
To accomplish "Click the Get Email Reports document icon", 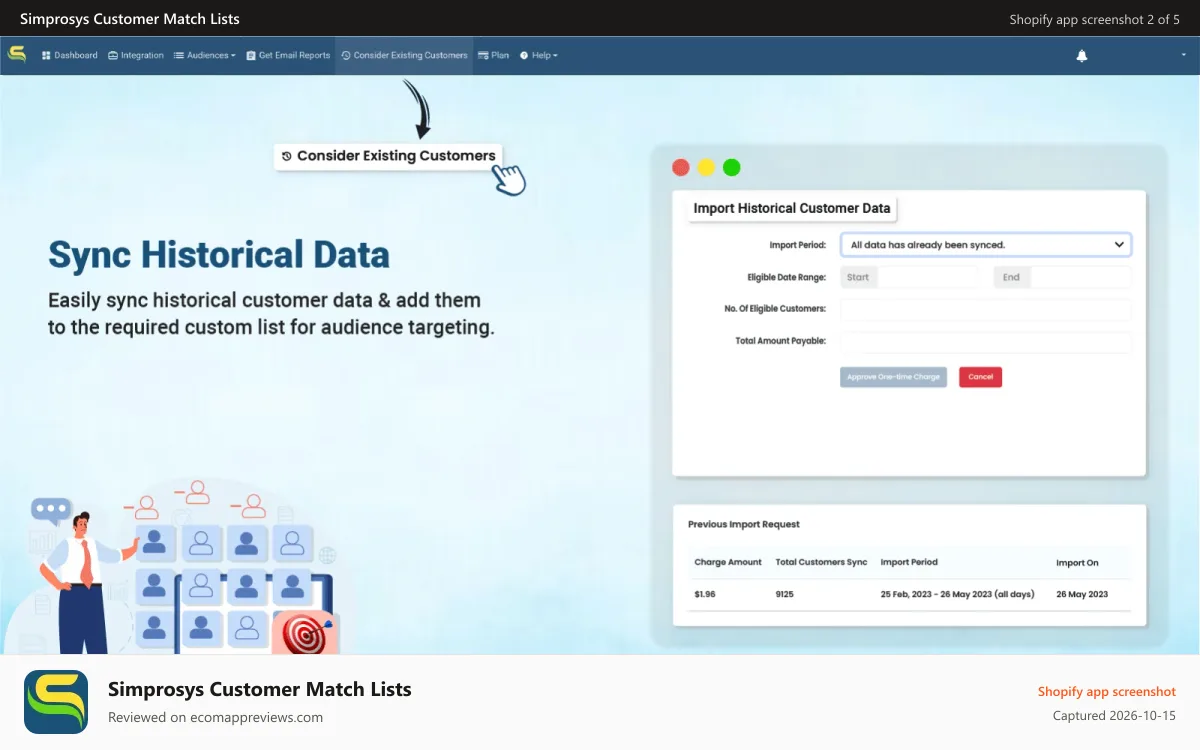I will pos(251,56).
